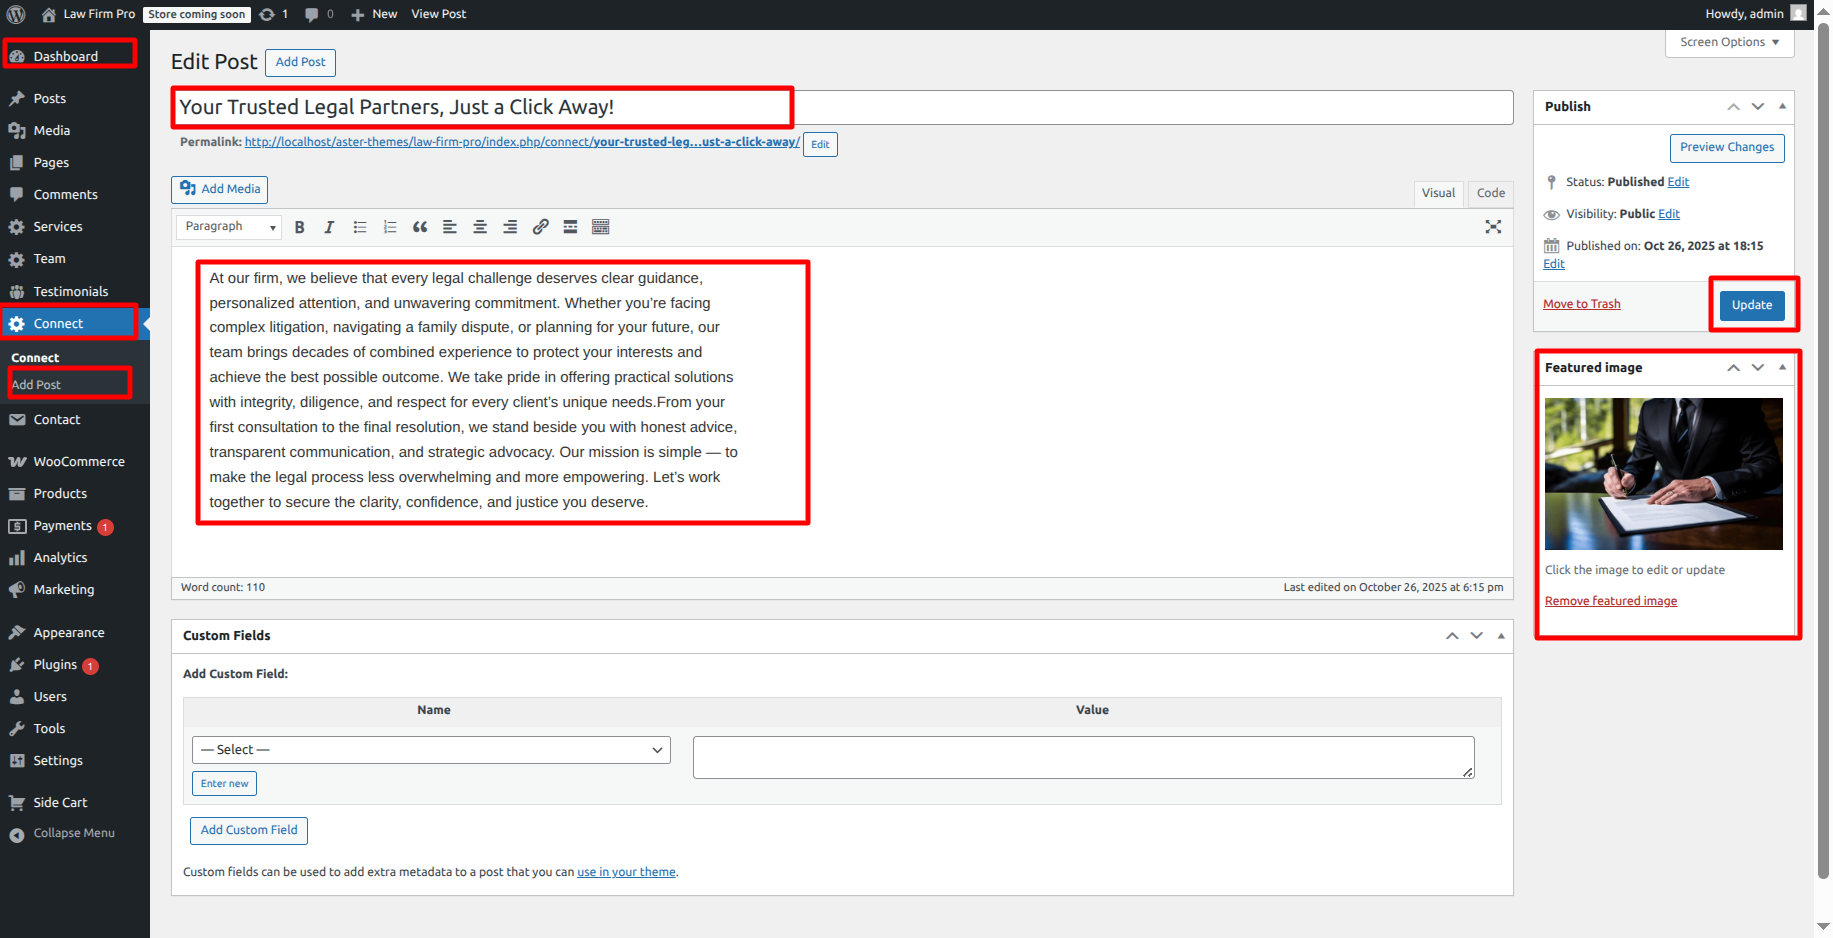
Task: Toggle bold formatting in the editor toolbar
Action: (299, 227)
